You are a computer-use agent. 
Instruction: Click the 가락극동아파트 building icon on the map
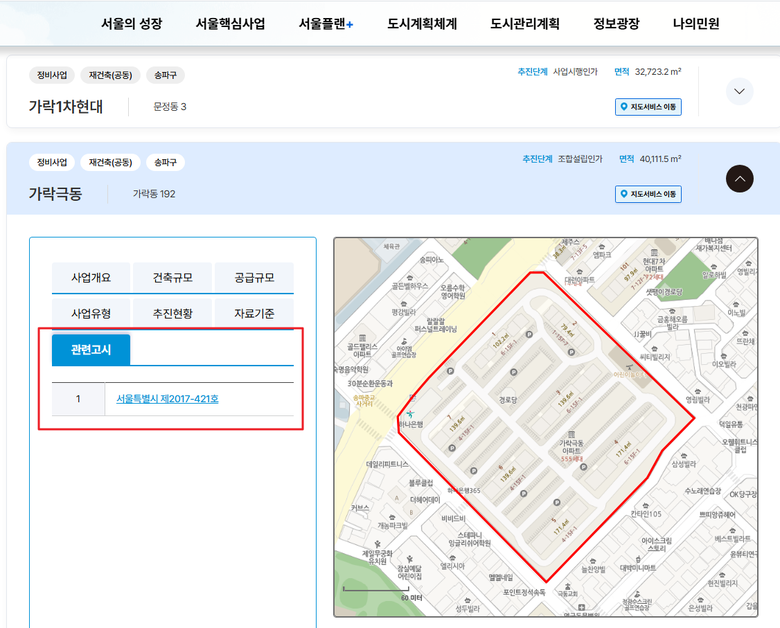(x=570, y=432)
